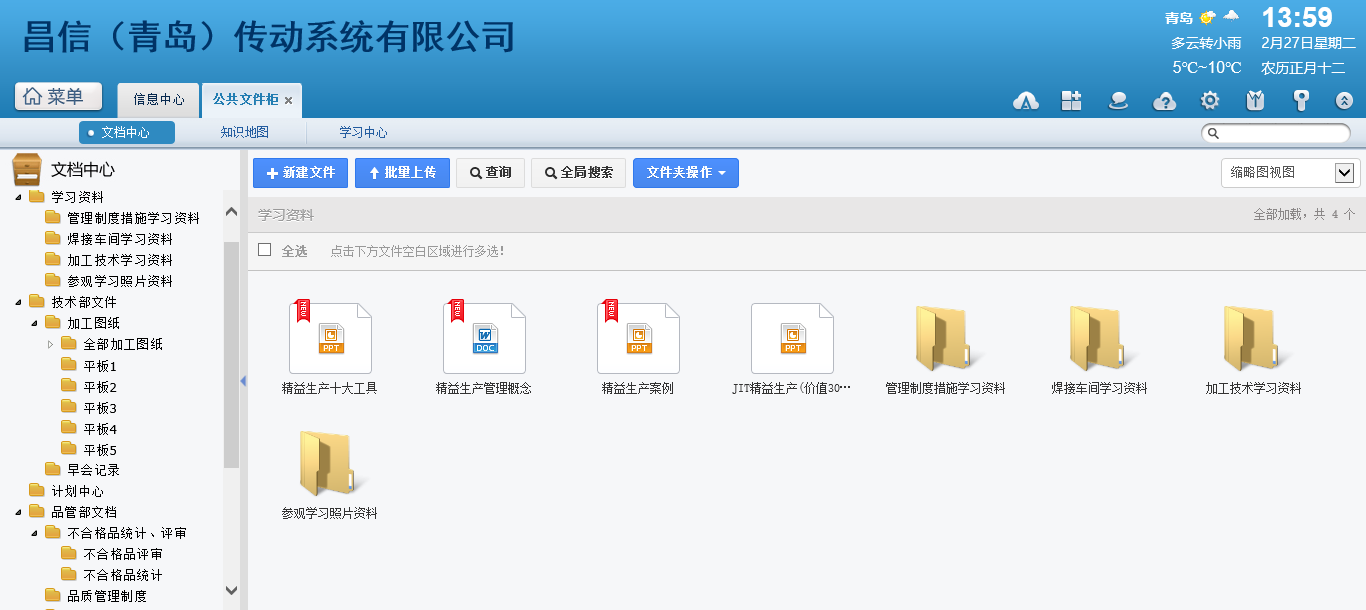Open the 缩略图视图 view mode dropdown
Screen dimensions: 1366x610
(x=1290, y=173)
